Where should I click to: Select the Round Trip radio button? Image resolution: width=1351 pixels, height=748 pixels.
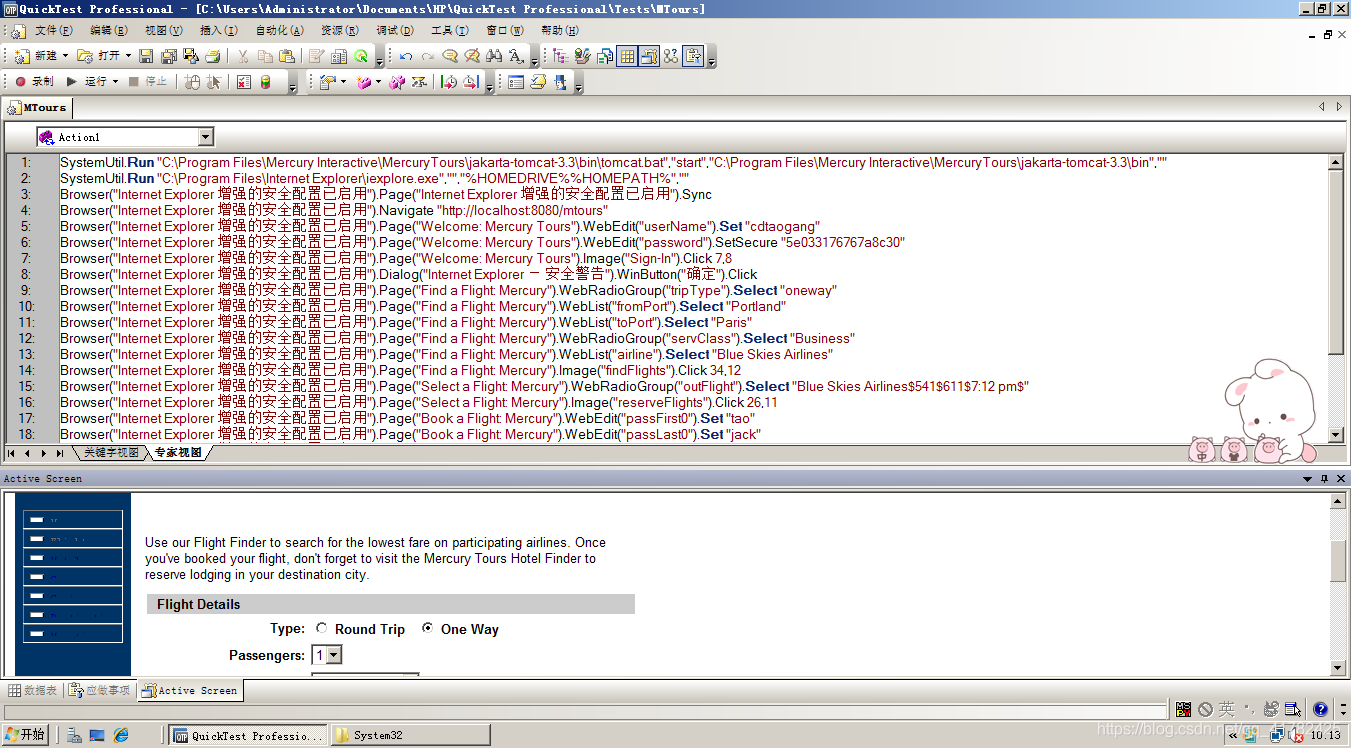[x=321, y=628]
